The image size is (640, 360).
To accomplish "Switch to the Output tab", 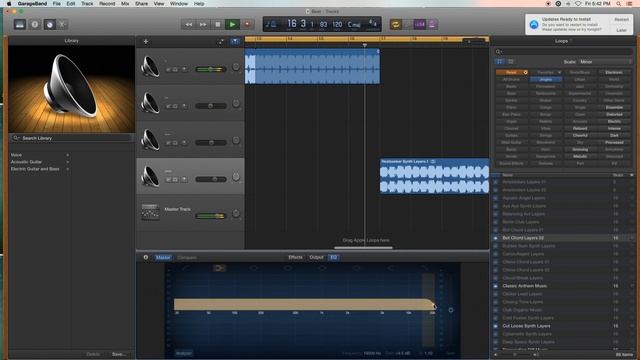I will click(x=316, y=258).
